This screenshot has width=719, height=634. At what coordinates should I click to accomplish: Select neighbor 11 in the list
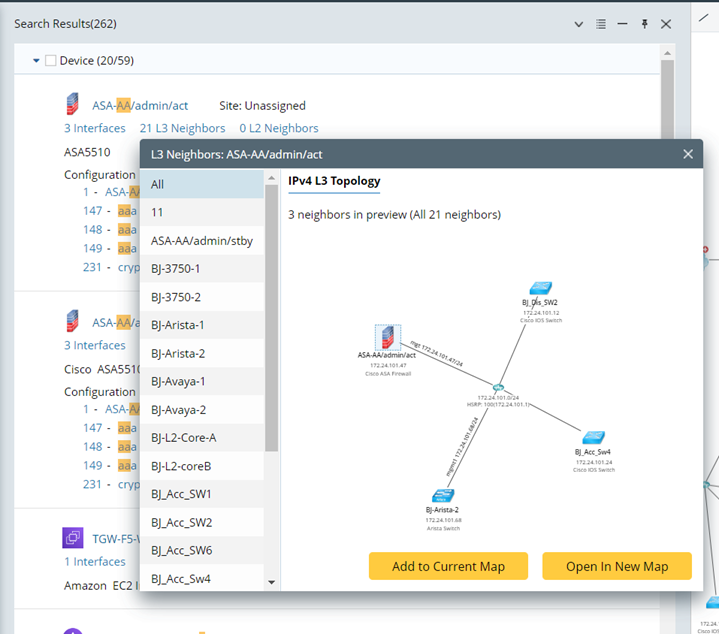point(202,212)
